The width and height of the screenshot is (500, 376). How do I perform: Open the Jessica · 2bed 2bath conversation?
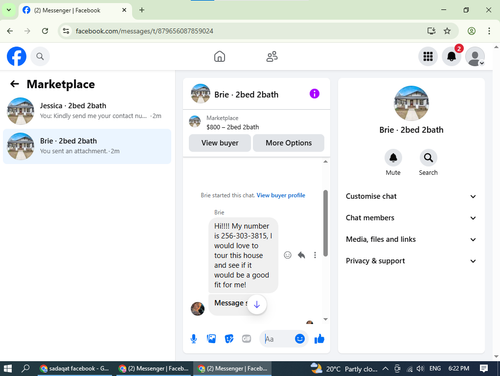(87, 111)
